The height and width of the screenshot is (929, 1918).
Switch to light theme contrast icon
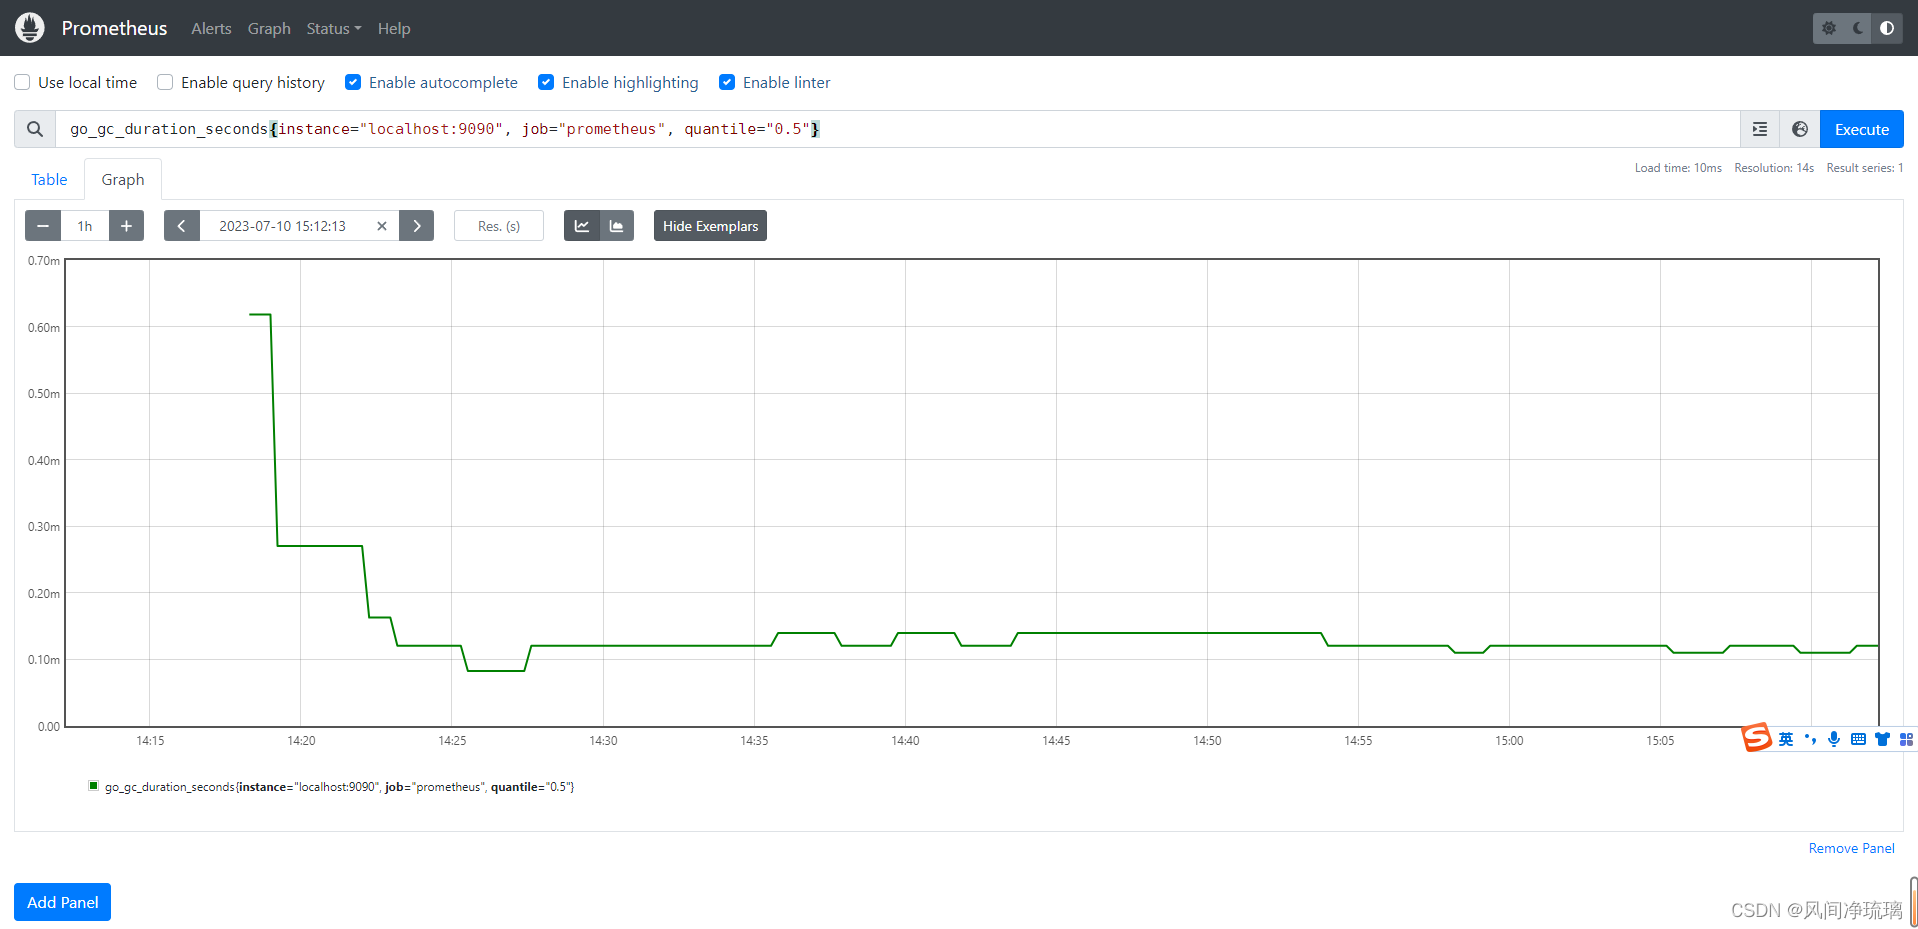1887,28
